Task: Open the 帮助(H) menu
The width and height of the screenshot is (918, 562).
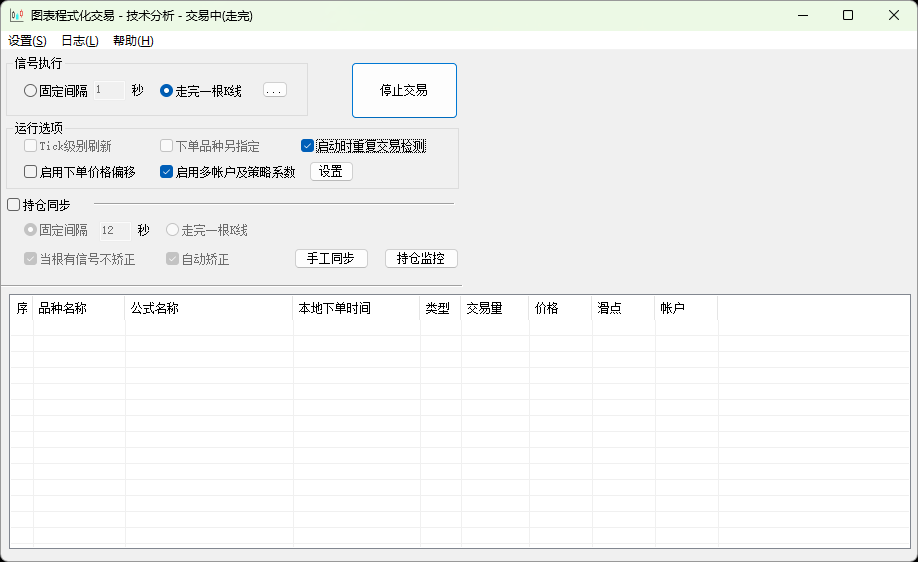Action: tap(133, 41)
